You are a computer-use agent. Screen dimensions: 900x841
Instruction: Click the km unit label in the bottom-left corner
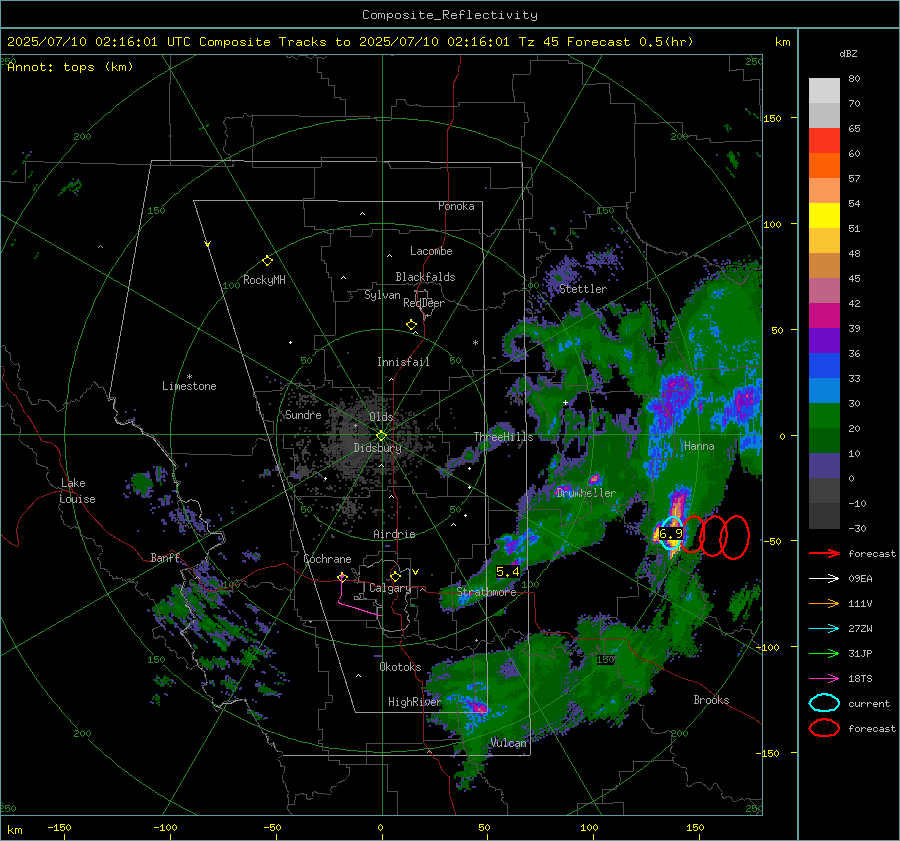pyautogui.click(x=15, y=830)
